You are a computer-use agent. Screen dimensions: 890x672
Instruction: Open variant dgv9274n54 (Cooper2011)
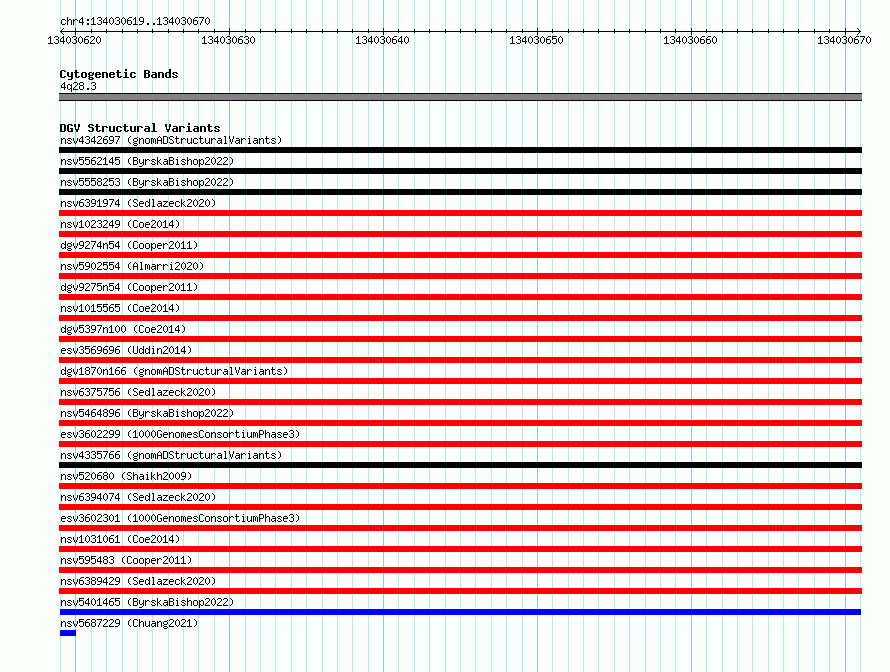point(129,245)
